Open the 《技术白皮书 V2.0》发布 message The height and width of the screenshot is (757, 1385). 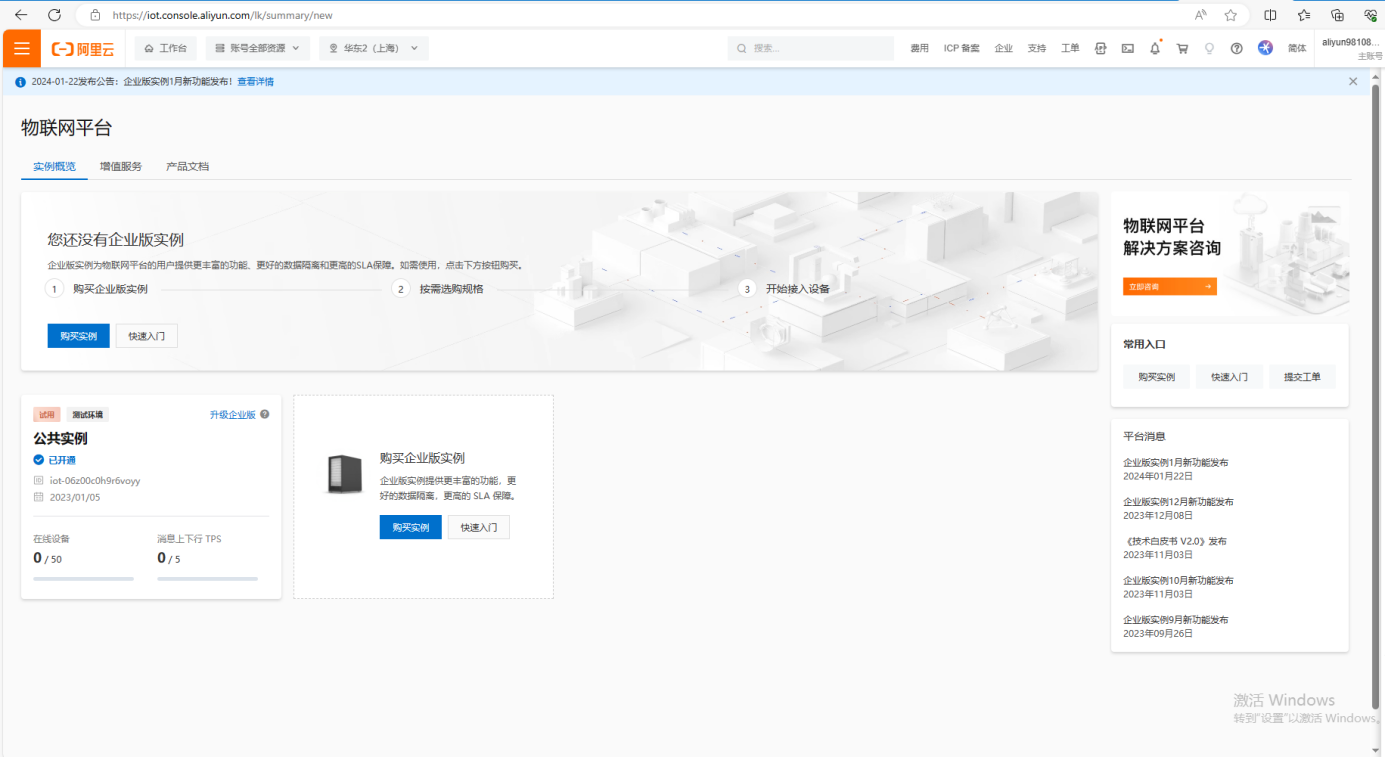[x=1175, y=541]
